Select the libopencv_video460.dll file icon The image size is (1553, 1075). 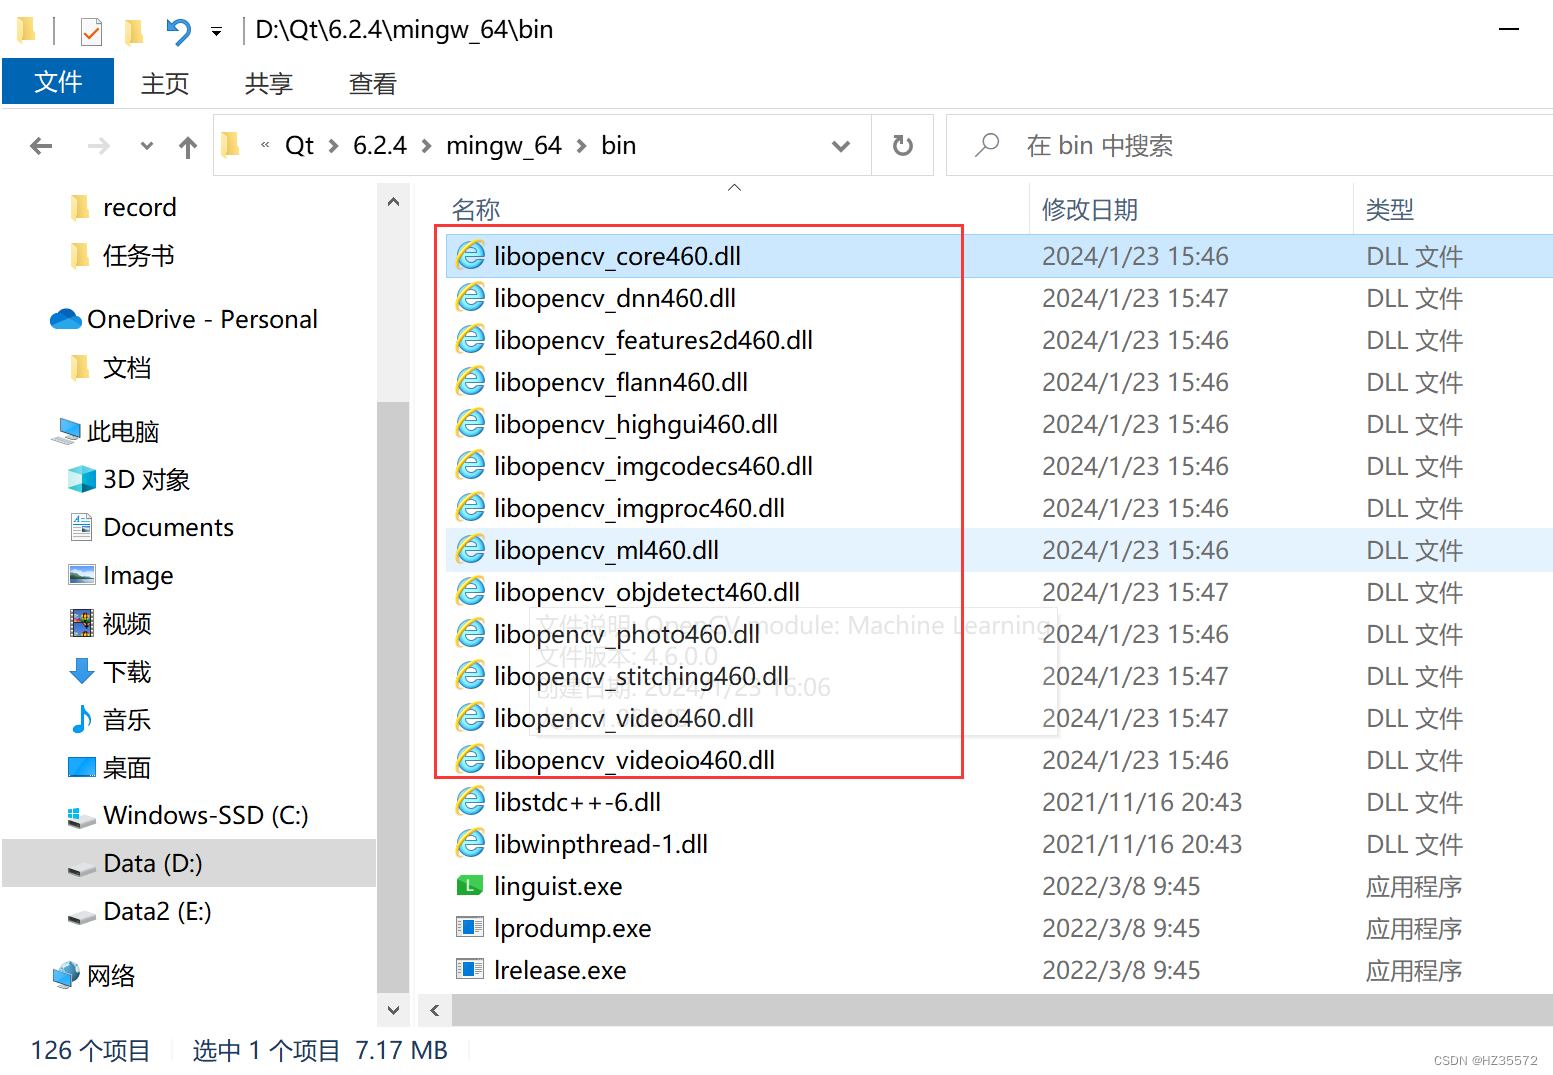[470, 717]
